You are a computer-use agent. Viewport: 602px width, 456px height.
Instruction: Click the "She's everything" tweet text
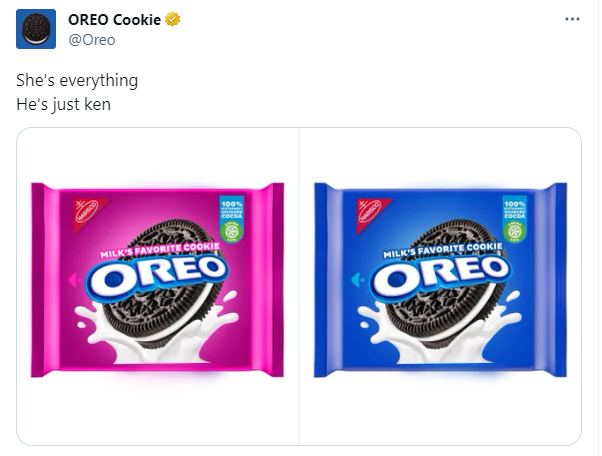click(77, 79)
